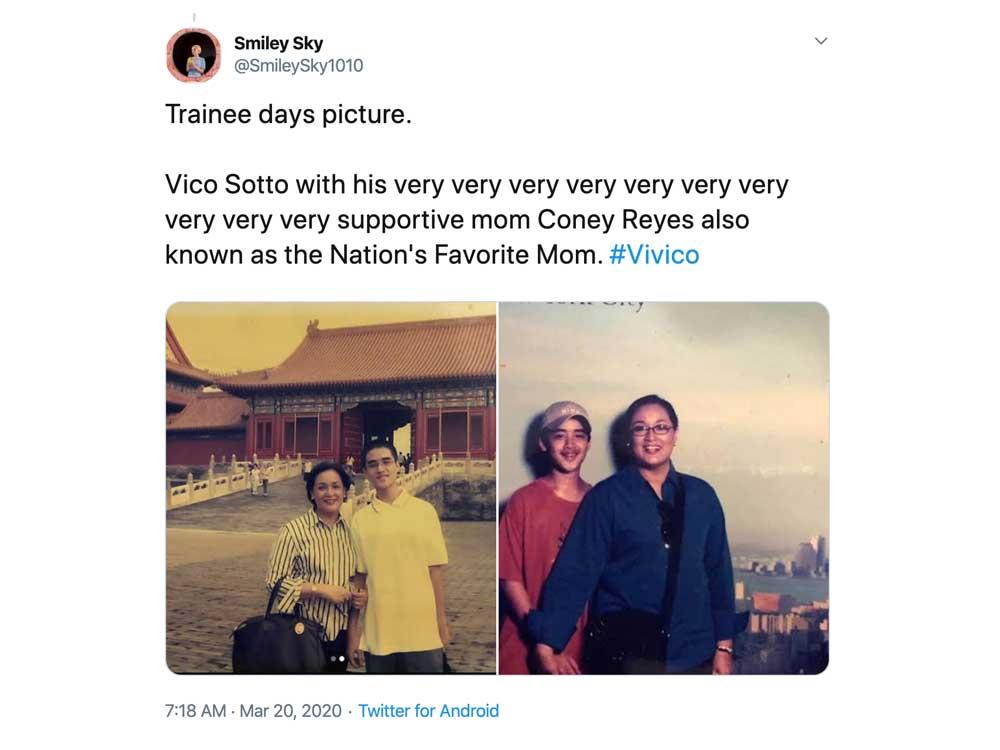Click the Smiley Sky profile avatar
This screenshot has height=750, width=1000.
(x=193, y=55)
